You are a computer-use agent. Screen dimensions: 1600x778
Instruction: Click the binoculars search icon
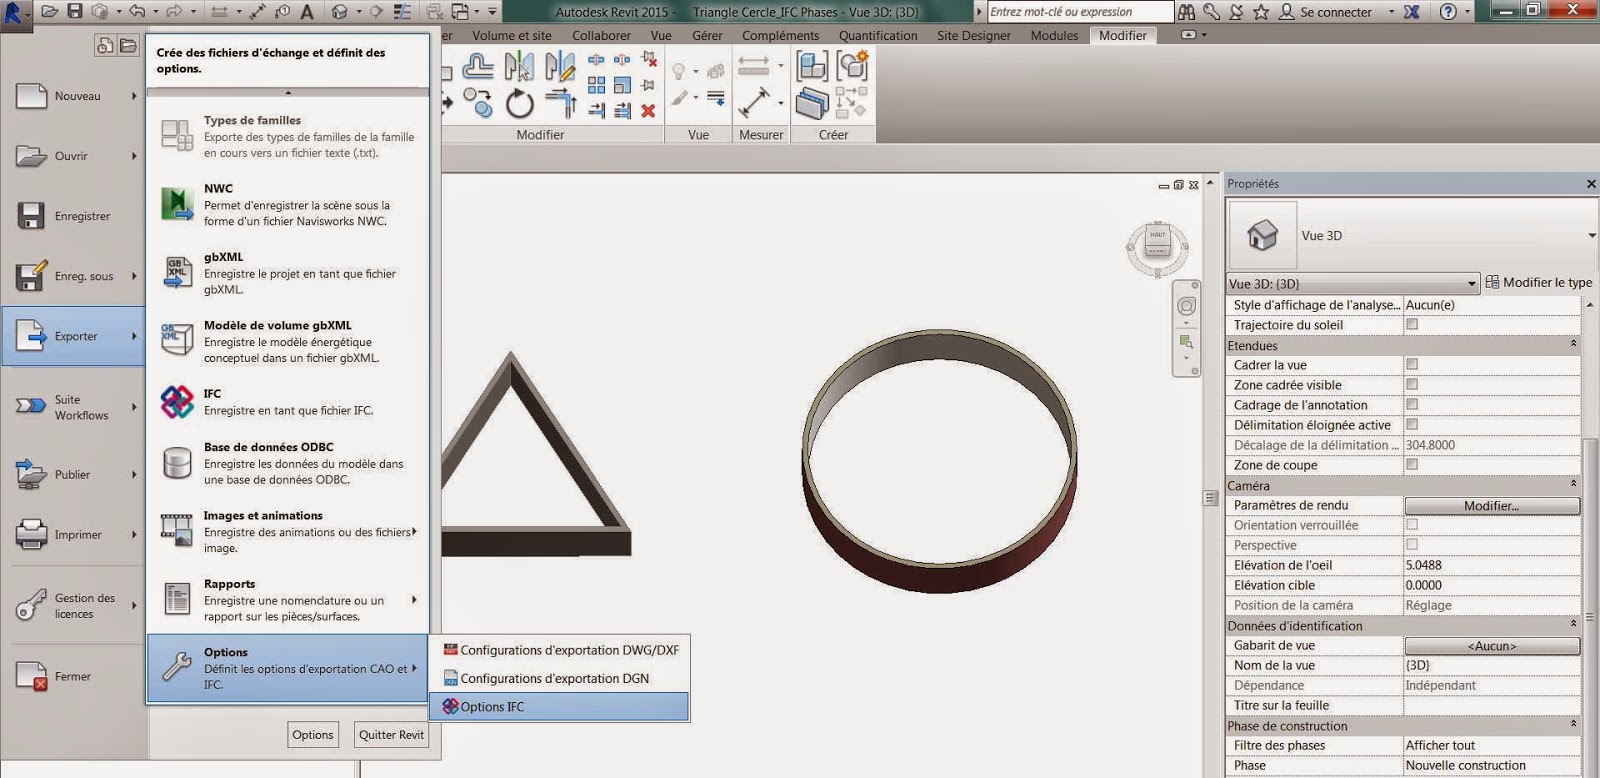pyautogui.click(x=1187, y=12)
